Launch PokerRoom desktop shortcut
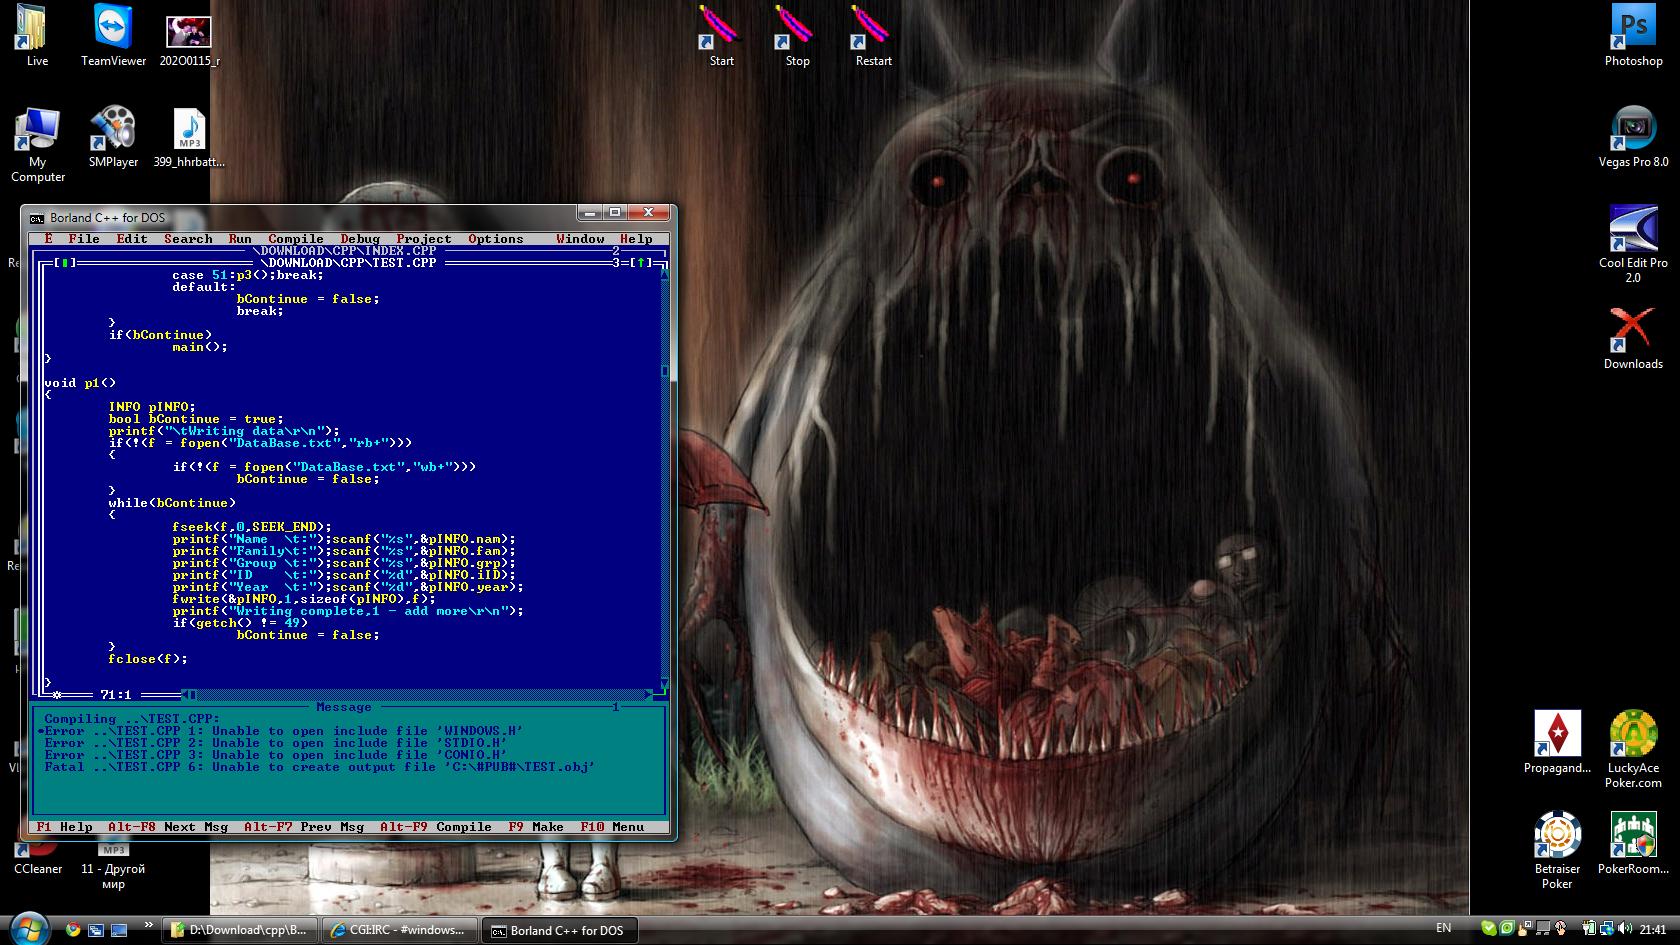Viewport: 1680px width, 945px height. click(x=1633, y=843)
